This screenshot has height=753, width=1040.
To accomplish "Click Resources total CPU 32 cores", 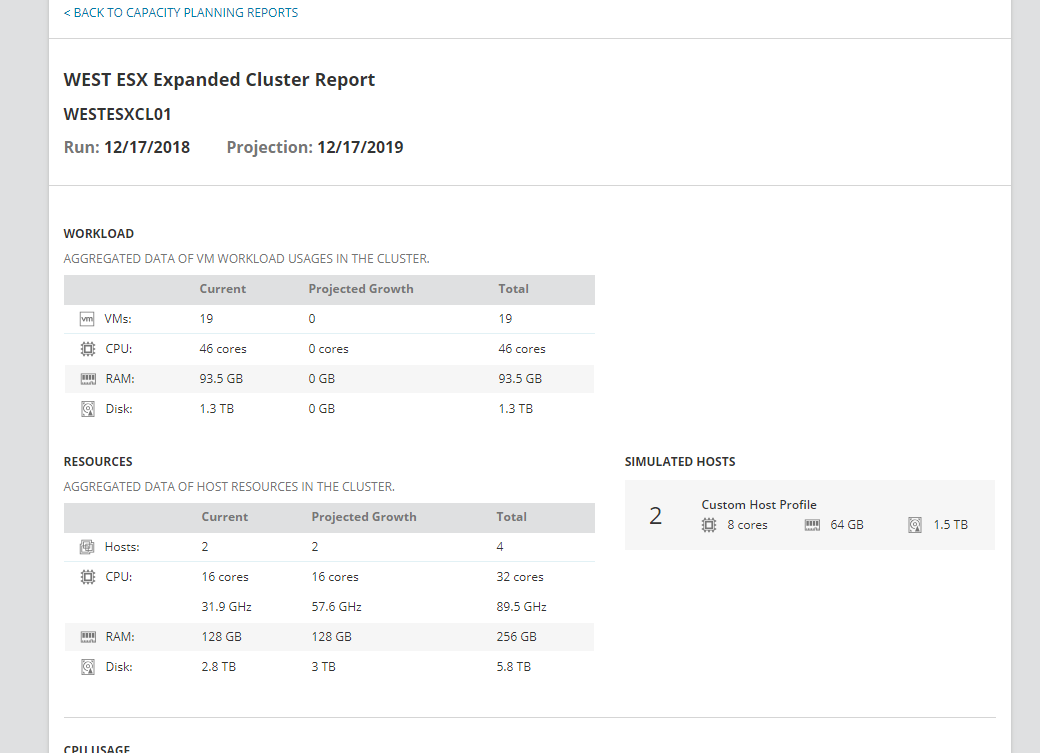I will [x=520, y=577].
